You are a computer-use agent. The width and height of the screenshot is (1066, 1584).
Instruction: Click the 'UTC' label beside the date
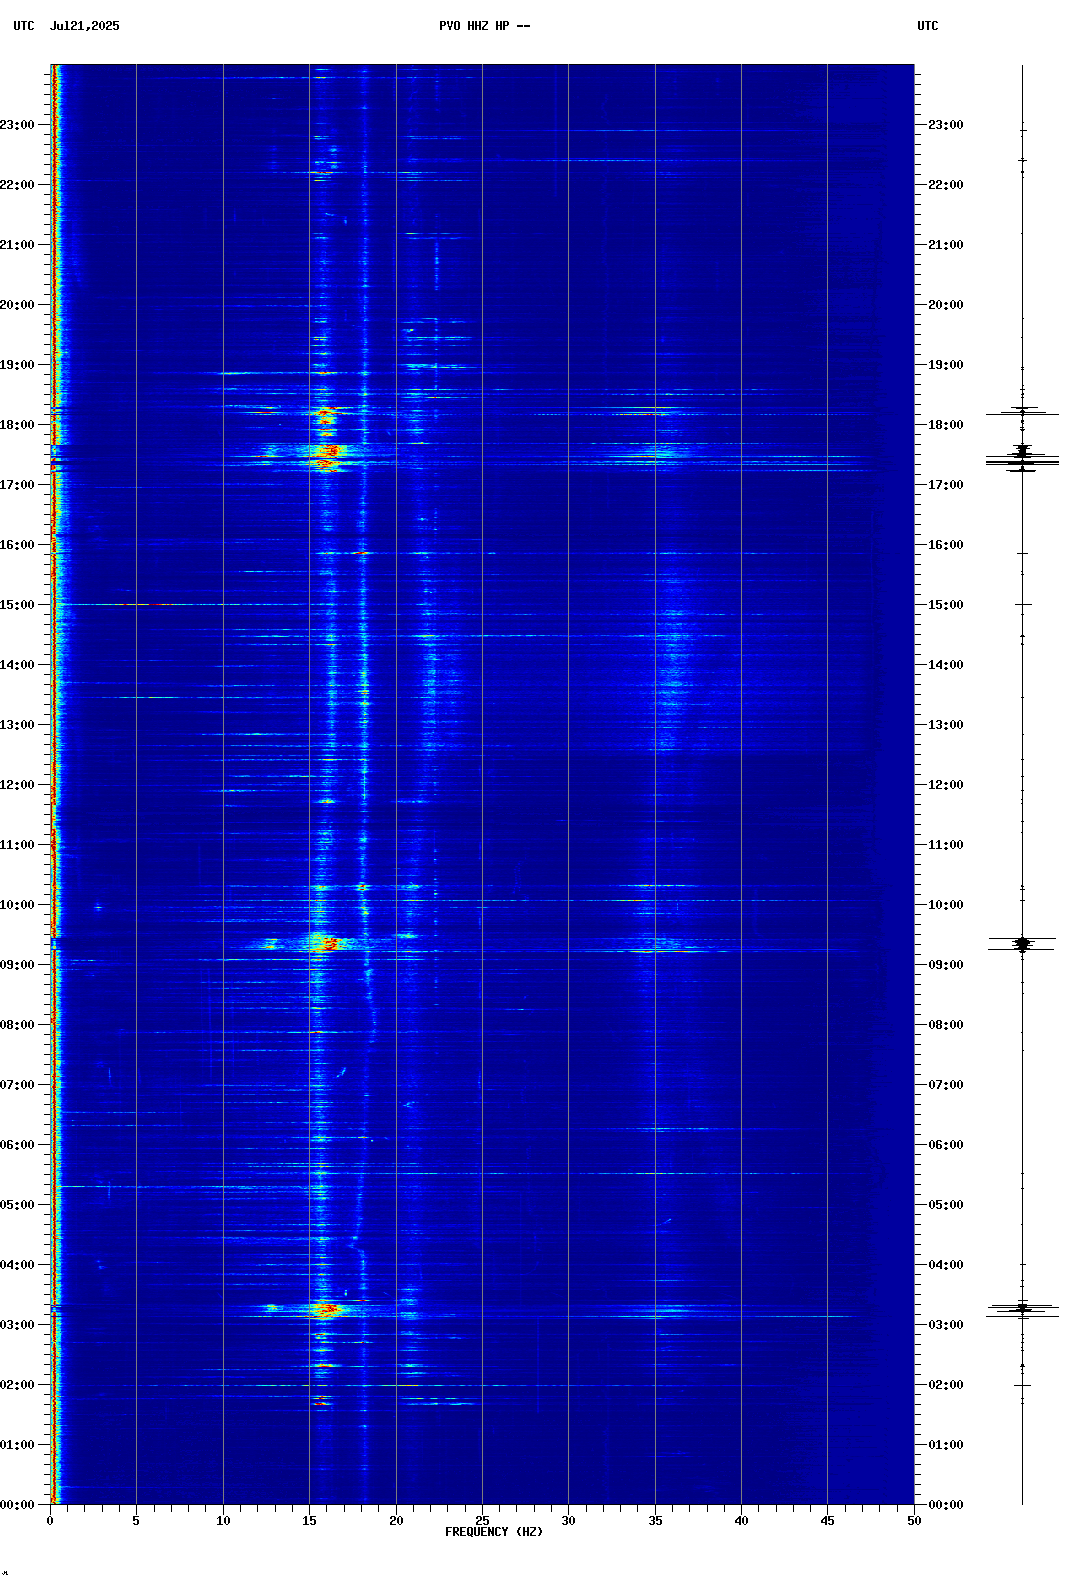tap(24, 26)
